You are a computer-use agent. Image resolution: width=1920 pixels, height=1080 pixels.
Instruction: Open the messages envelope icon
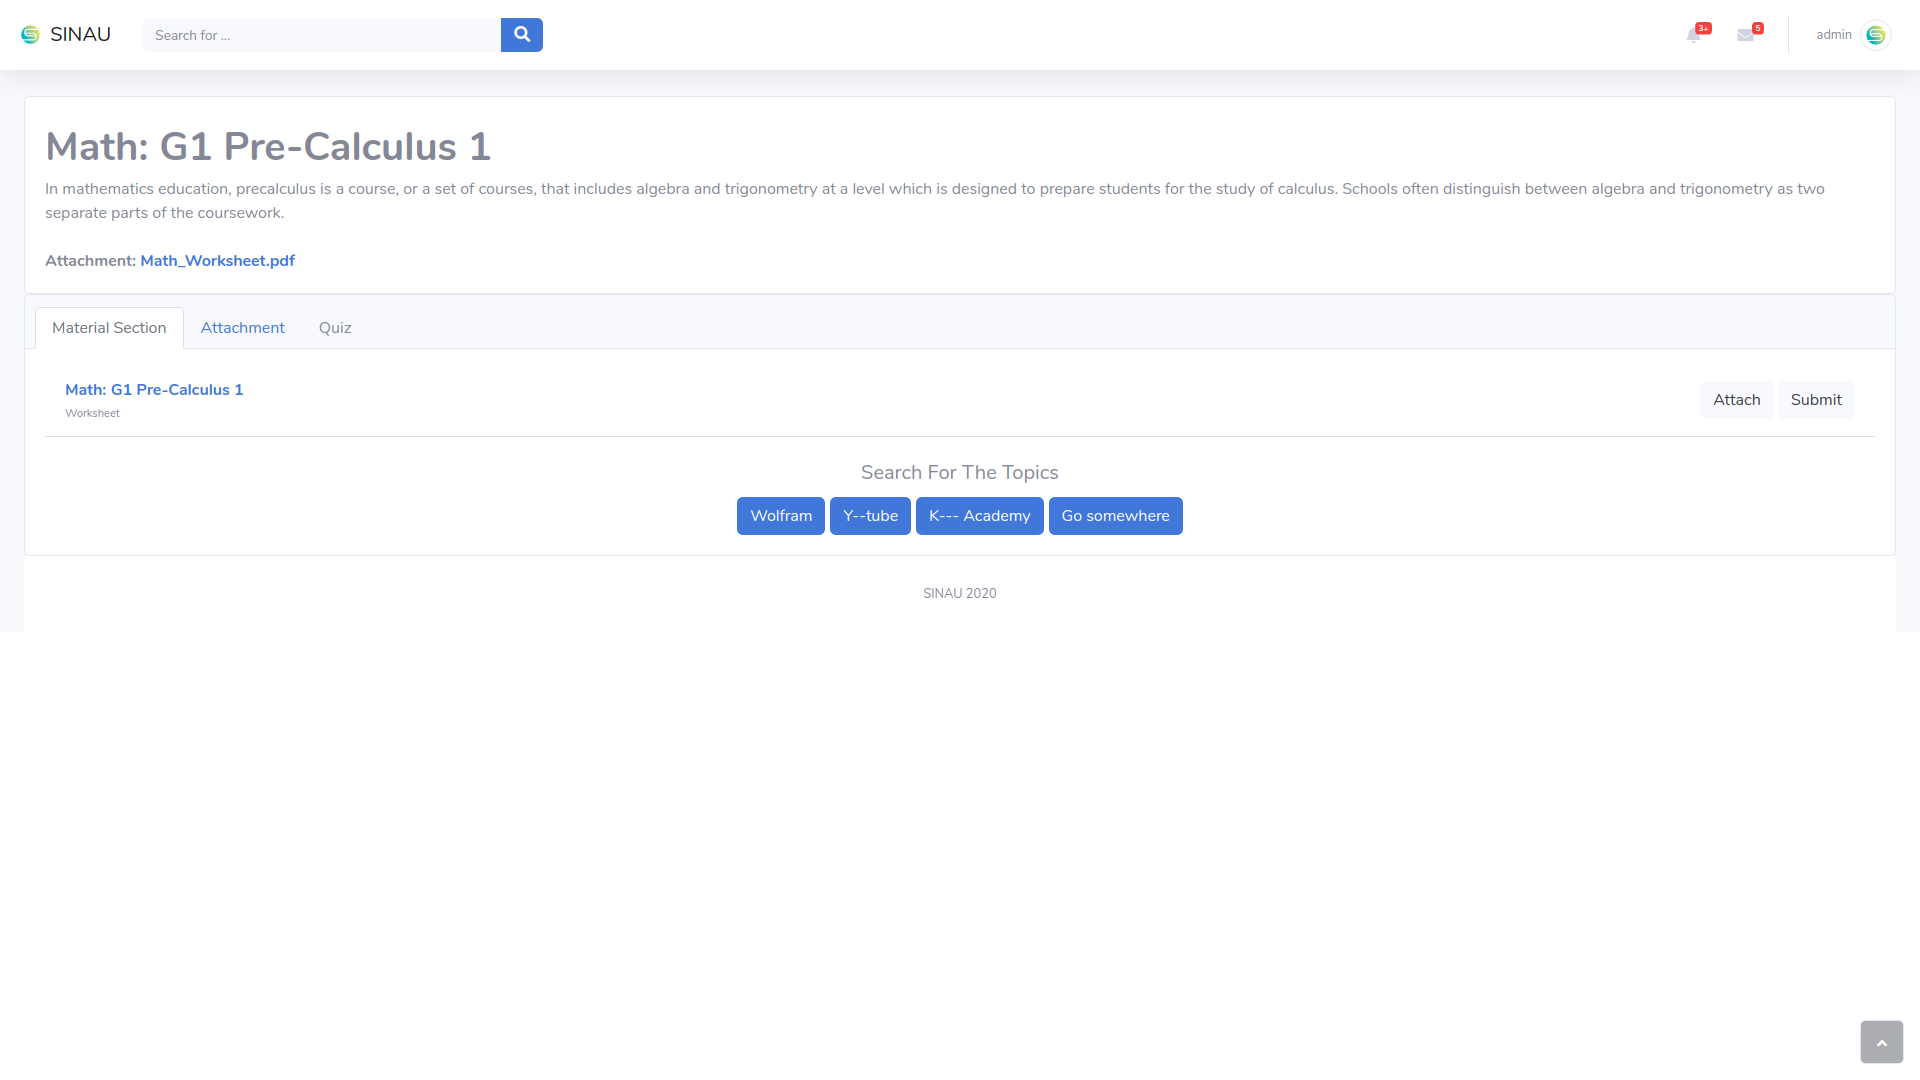click(x=1746, y=35)
